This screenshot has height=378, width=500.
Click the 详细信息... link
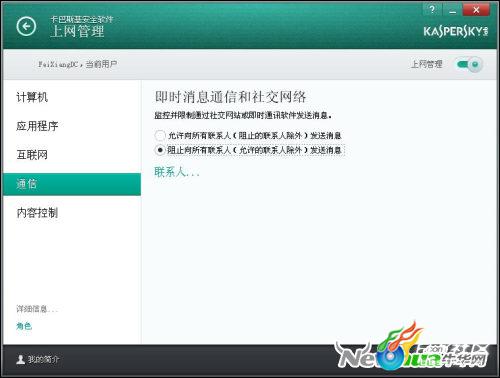(37, 309)
